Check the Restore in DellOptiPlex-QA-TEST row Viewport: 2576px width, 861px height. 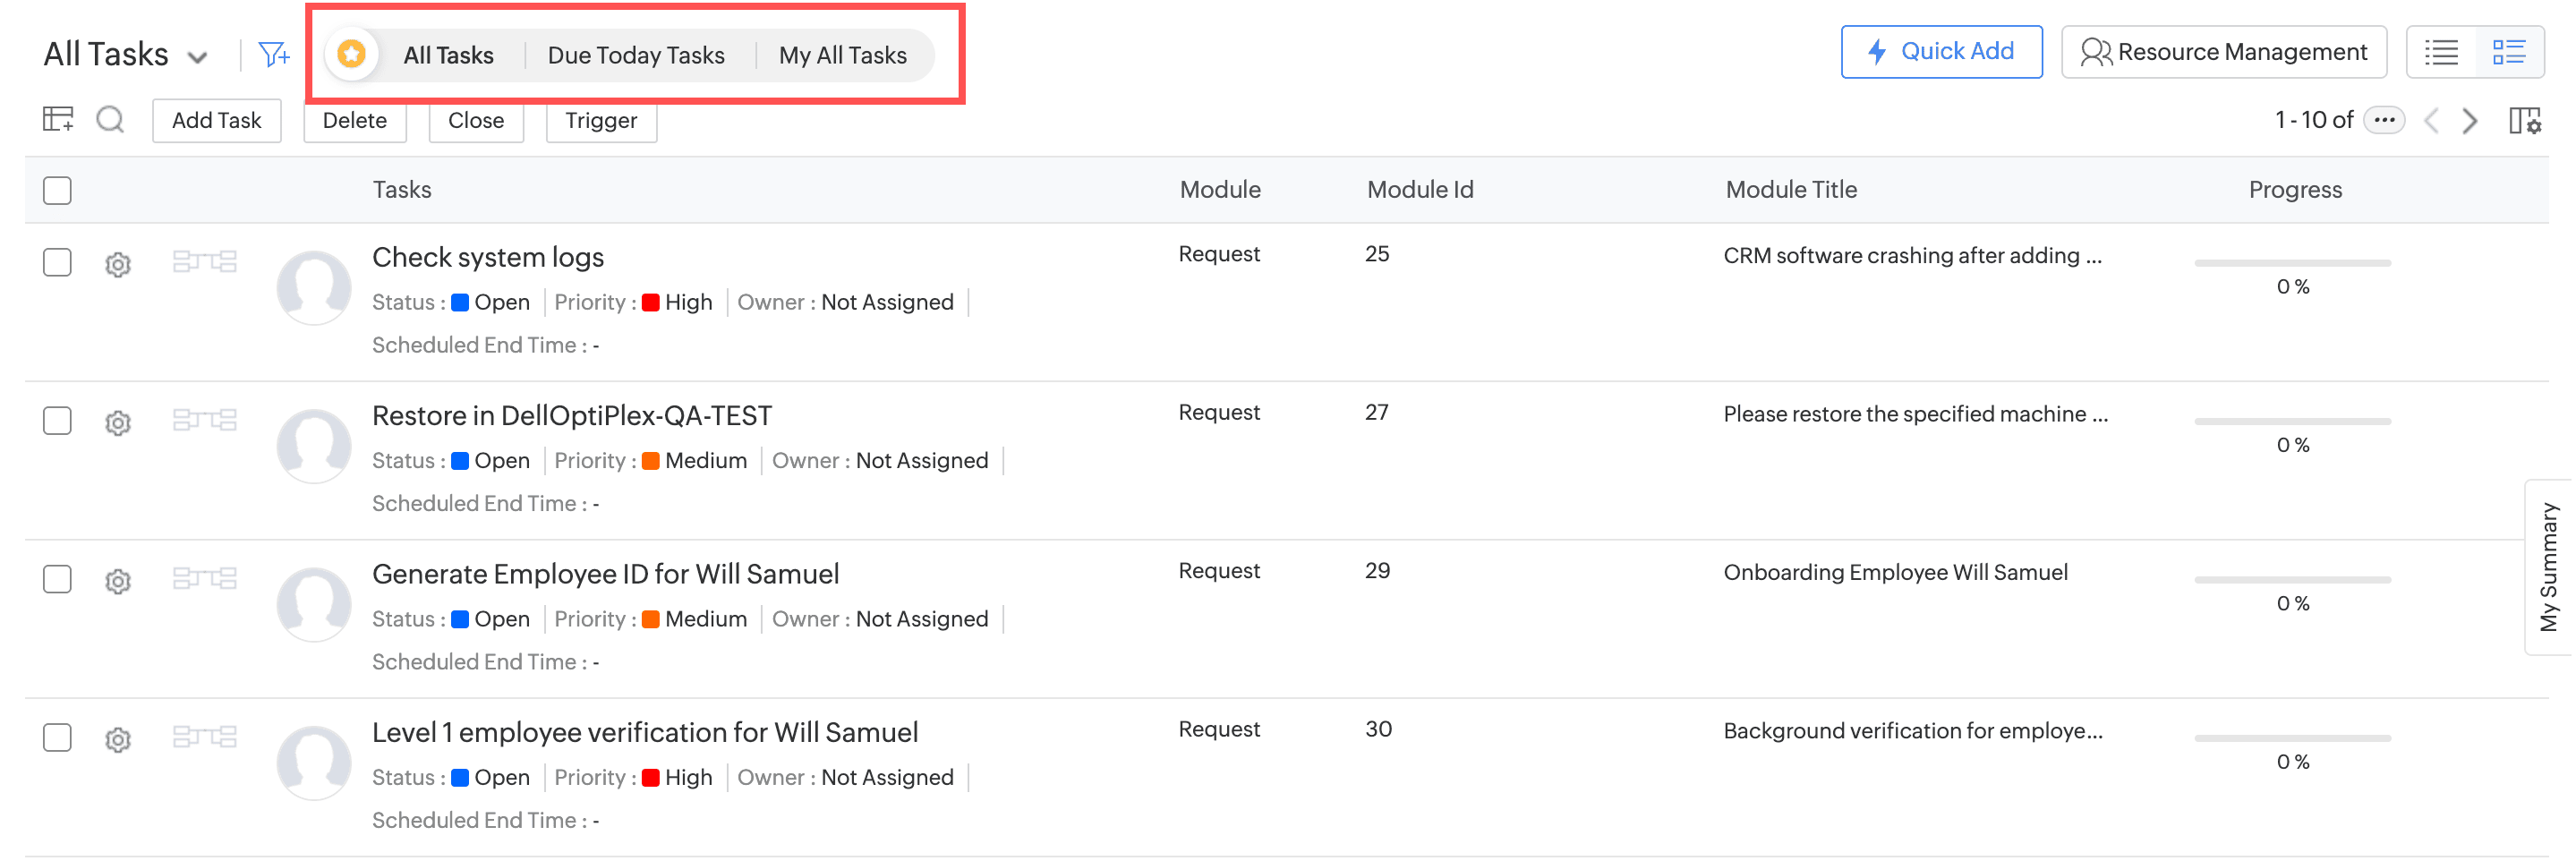tap(58, 421)
